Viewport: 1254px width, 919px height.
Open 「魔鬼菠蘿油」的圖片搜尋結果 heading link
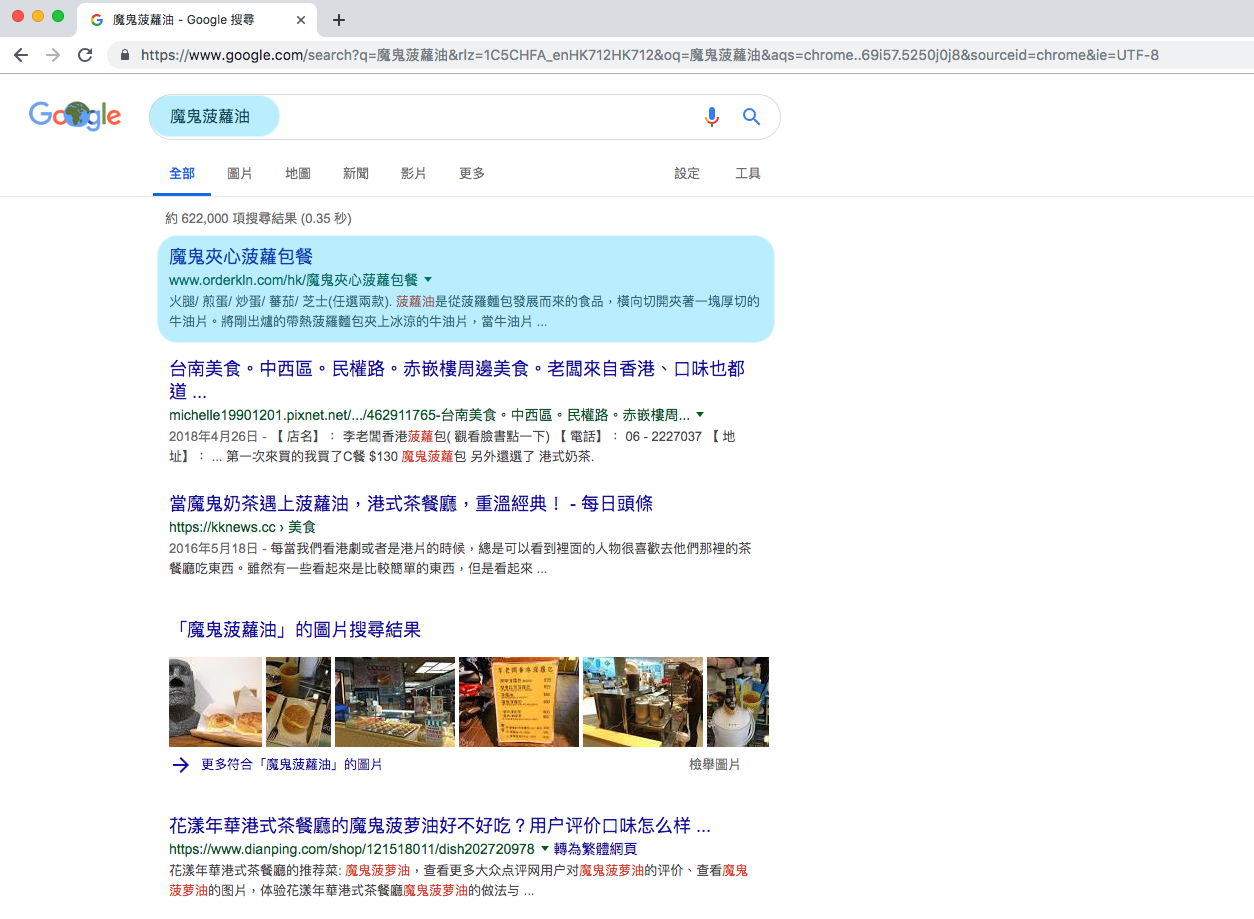pos(295,629)
